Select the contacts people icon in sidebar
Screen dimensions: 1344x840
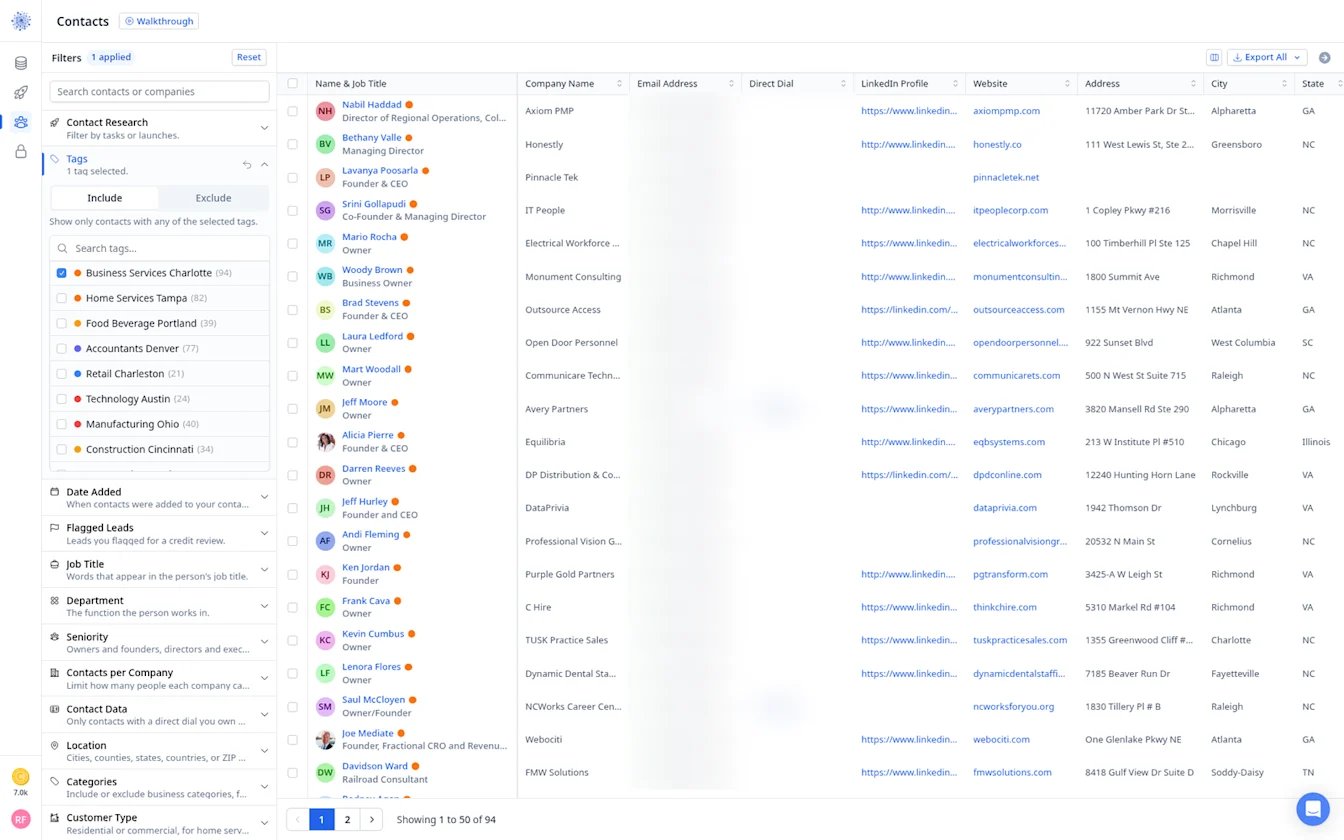coord(21,122)
